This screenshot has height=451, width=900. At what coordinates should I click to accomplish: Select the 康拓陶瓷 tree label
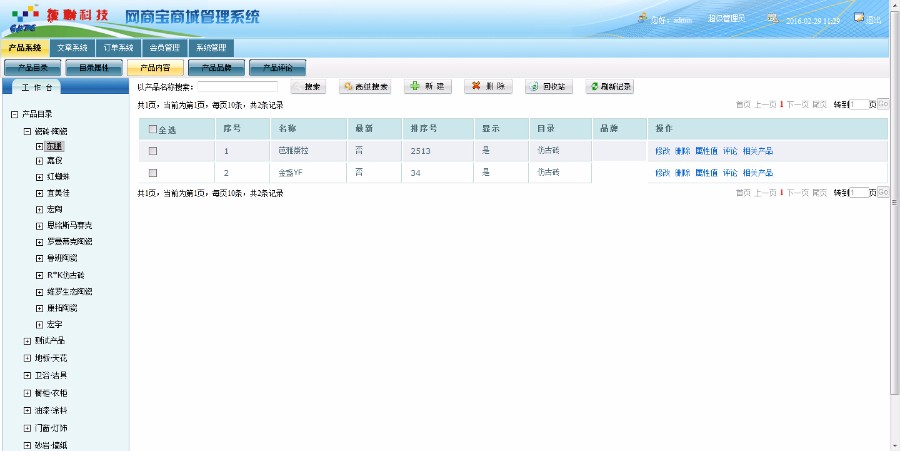click(x=62, y=308)
